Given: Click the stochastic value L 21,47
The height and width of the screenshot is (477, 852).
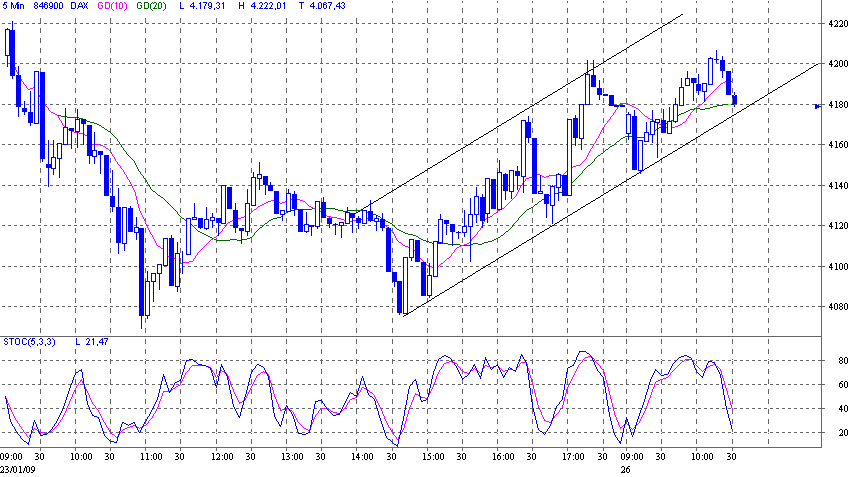Looking at the screenshot, I should point(92,342).
